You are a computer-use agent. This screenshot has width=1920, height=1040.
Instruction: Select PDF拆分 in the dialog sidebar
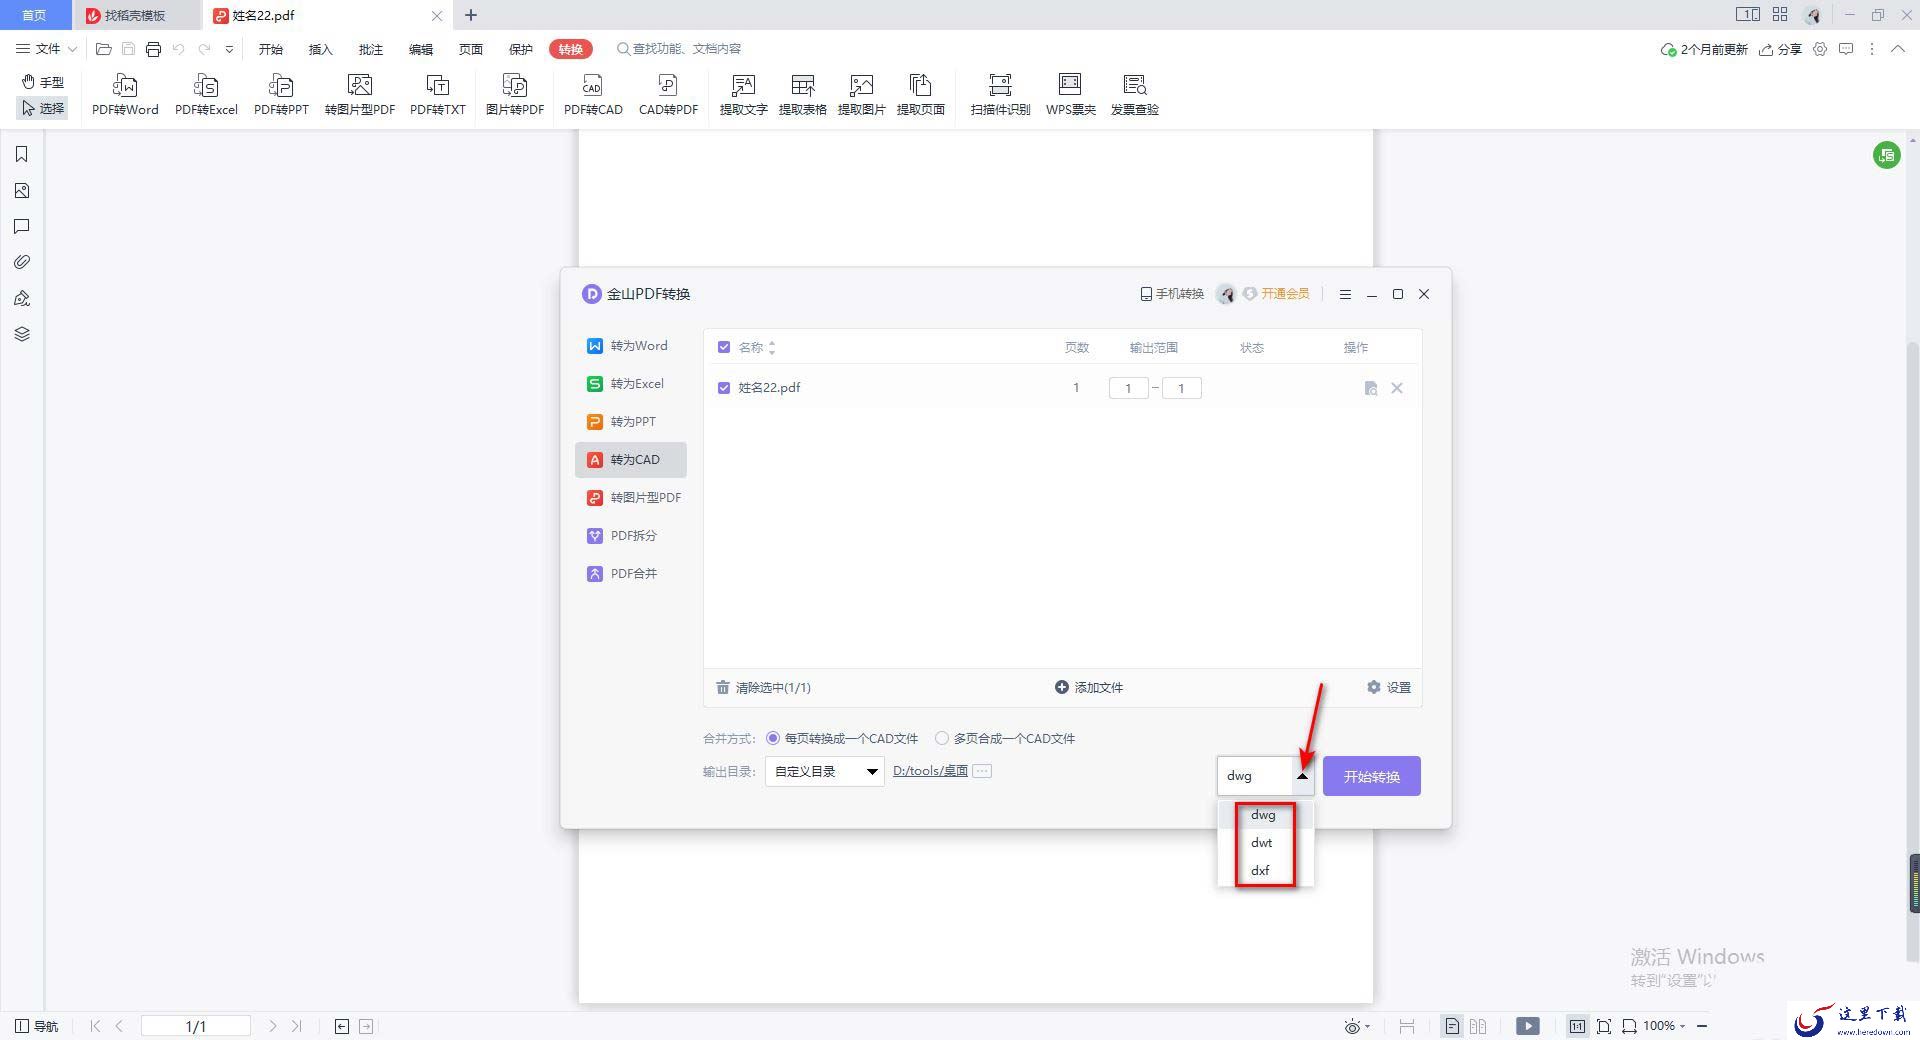pos(631,536)
